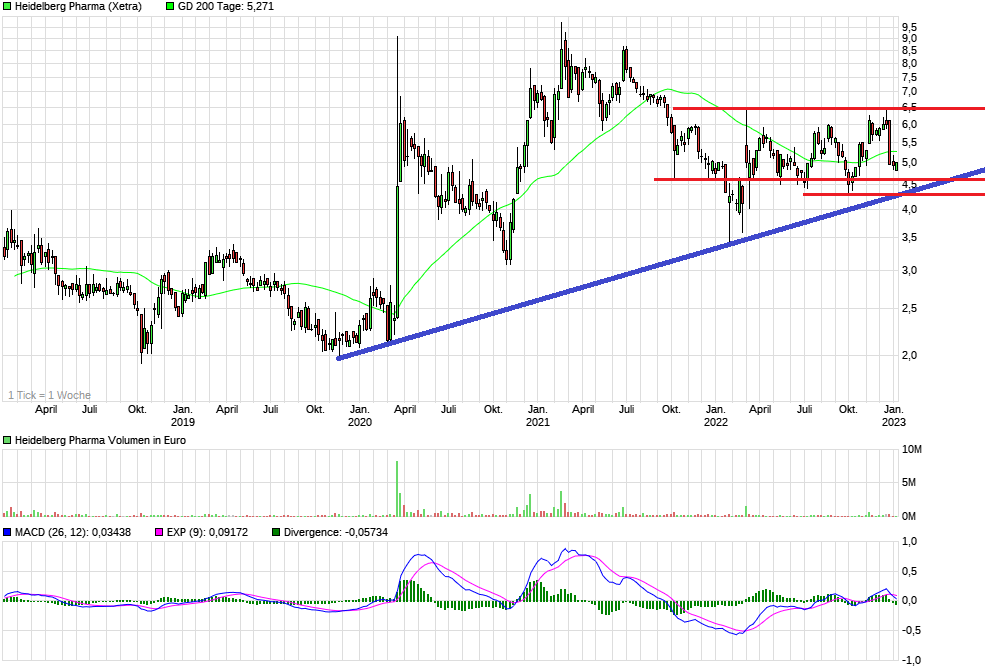The width and height of the screenshot is (985, 670).
Task: Click the tallest volume bar in spring 2020
Action: pos(397,489)
